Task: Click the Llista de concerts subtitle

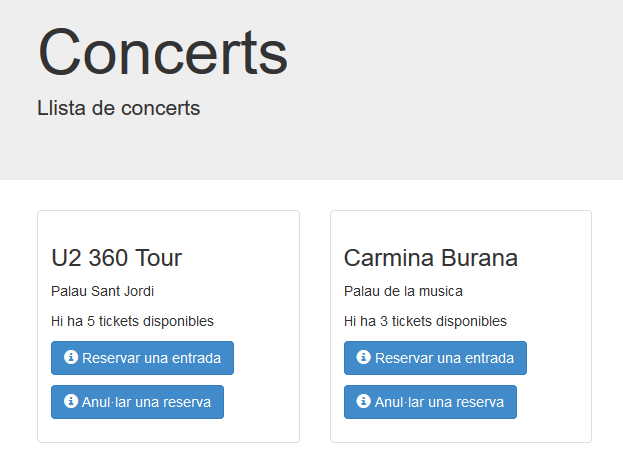Action: point(118,108)
